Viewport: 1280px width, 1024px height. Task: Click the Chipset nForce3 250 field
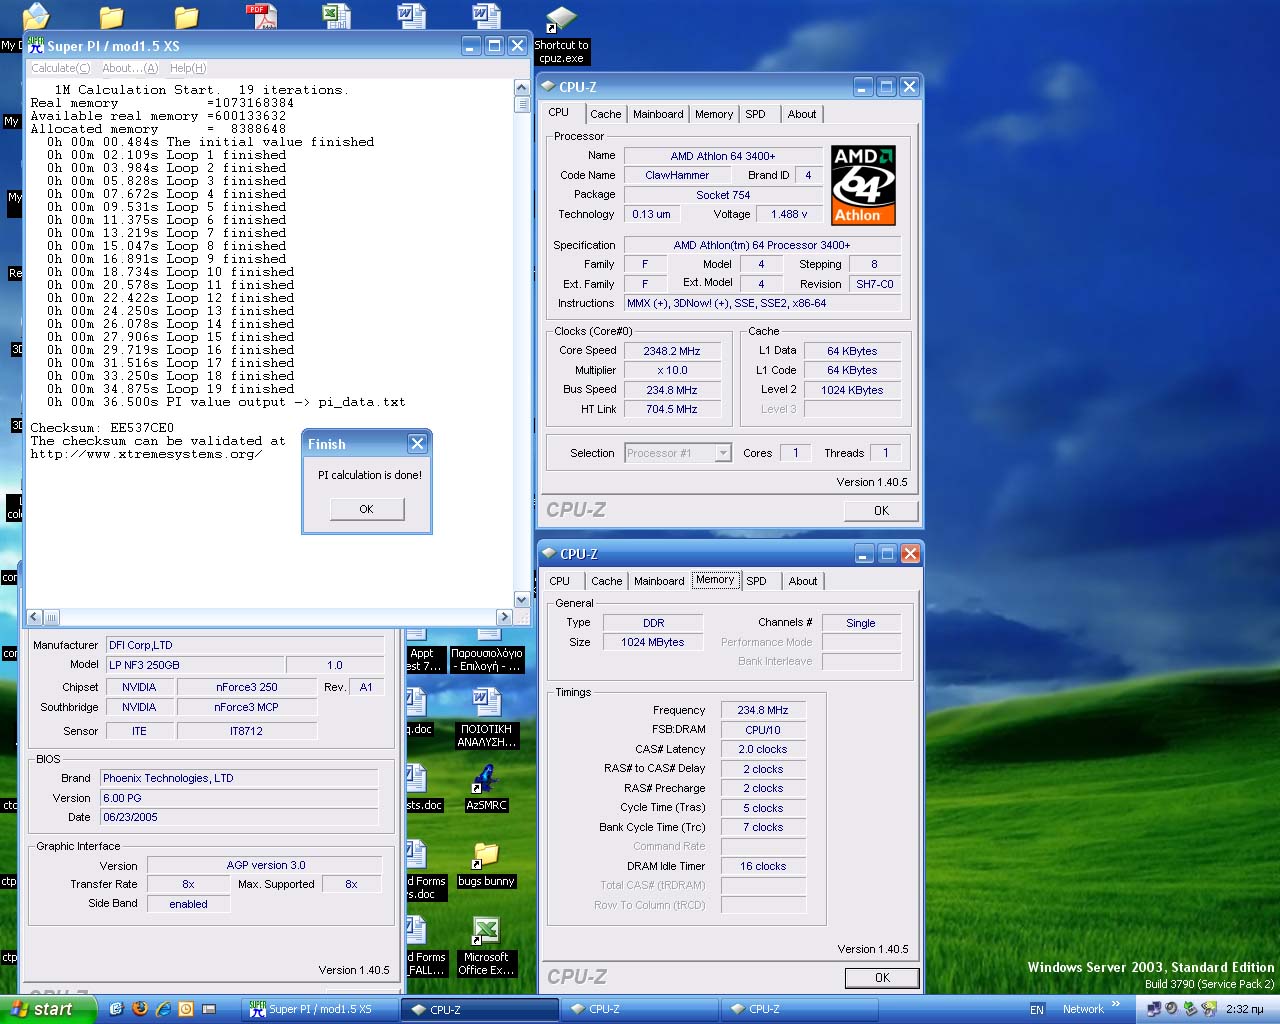247,687
